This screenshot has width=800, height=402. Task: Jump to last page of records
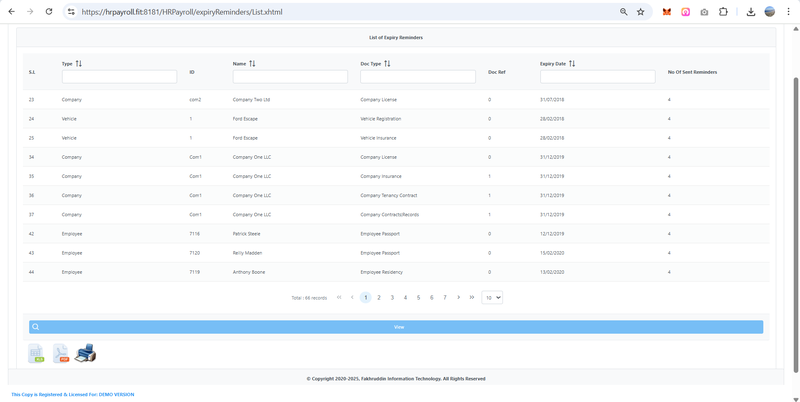tap(471, 297)
